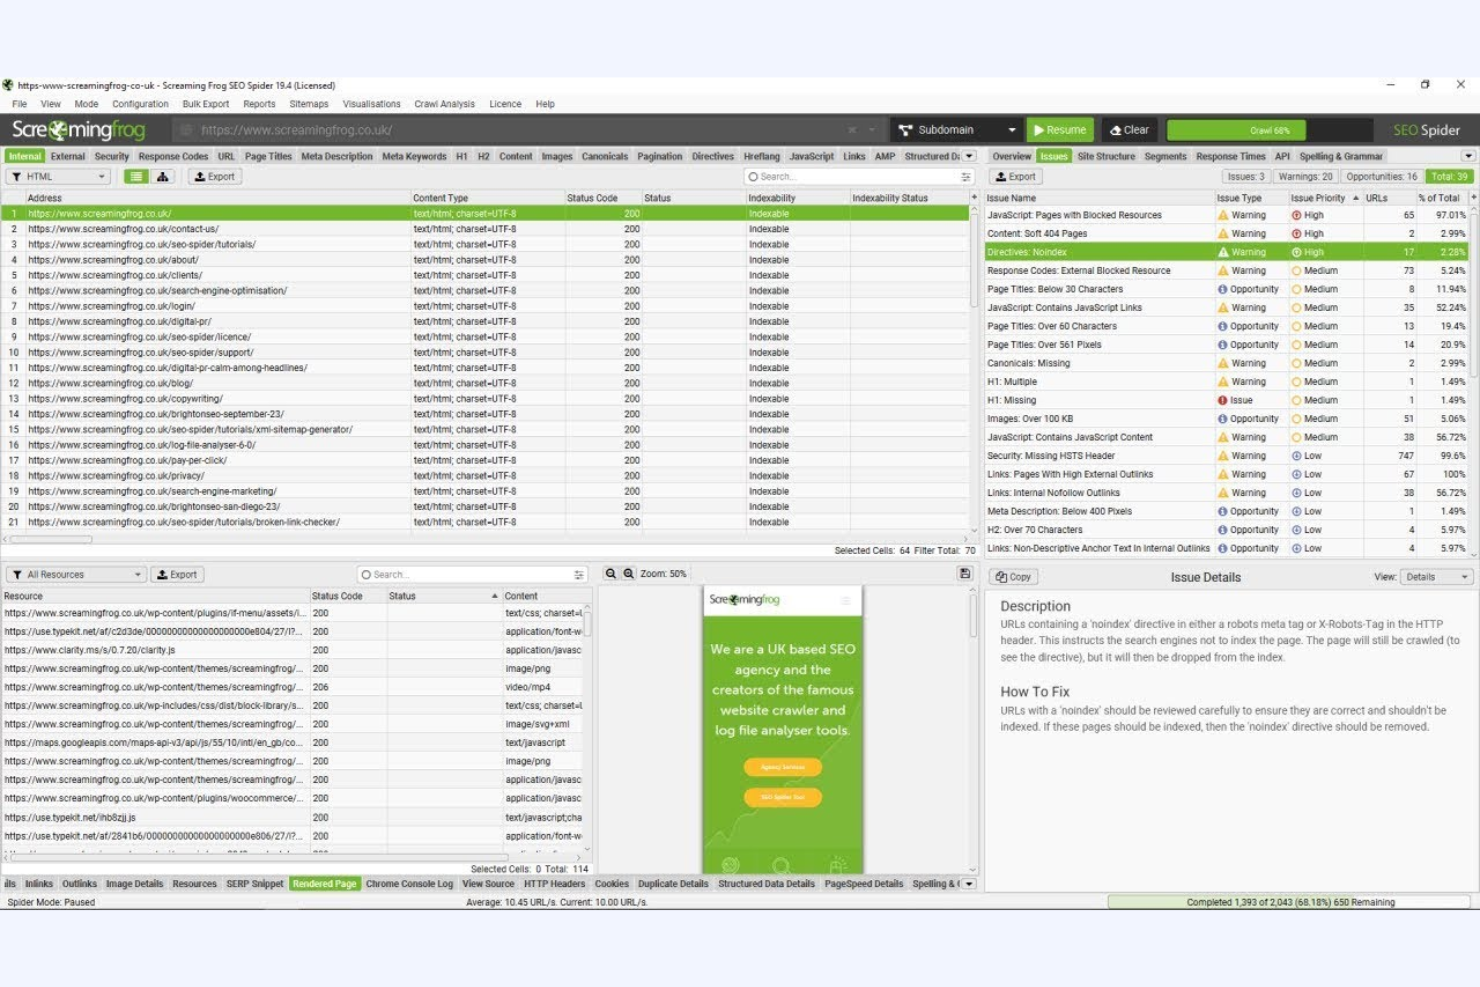Switch main table to tree view

[162, 177]
